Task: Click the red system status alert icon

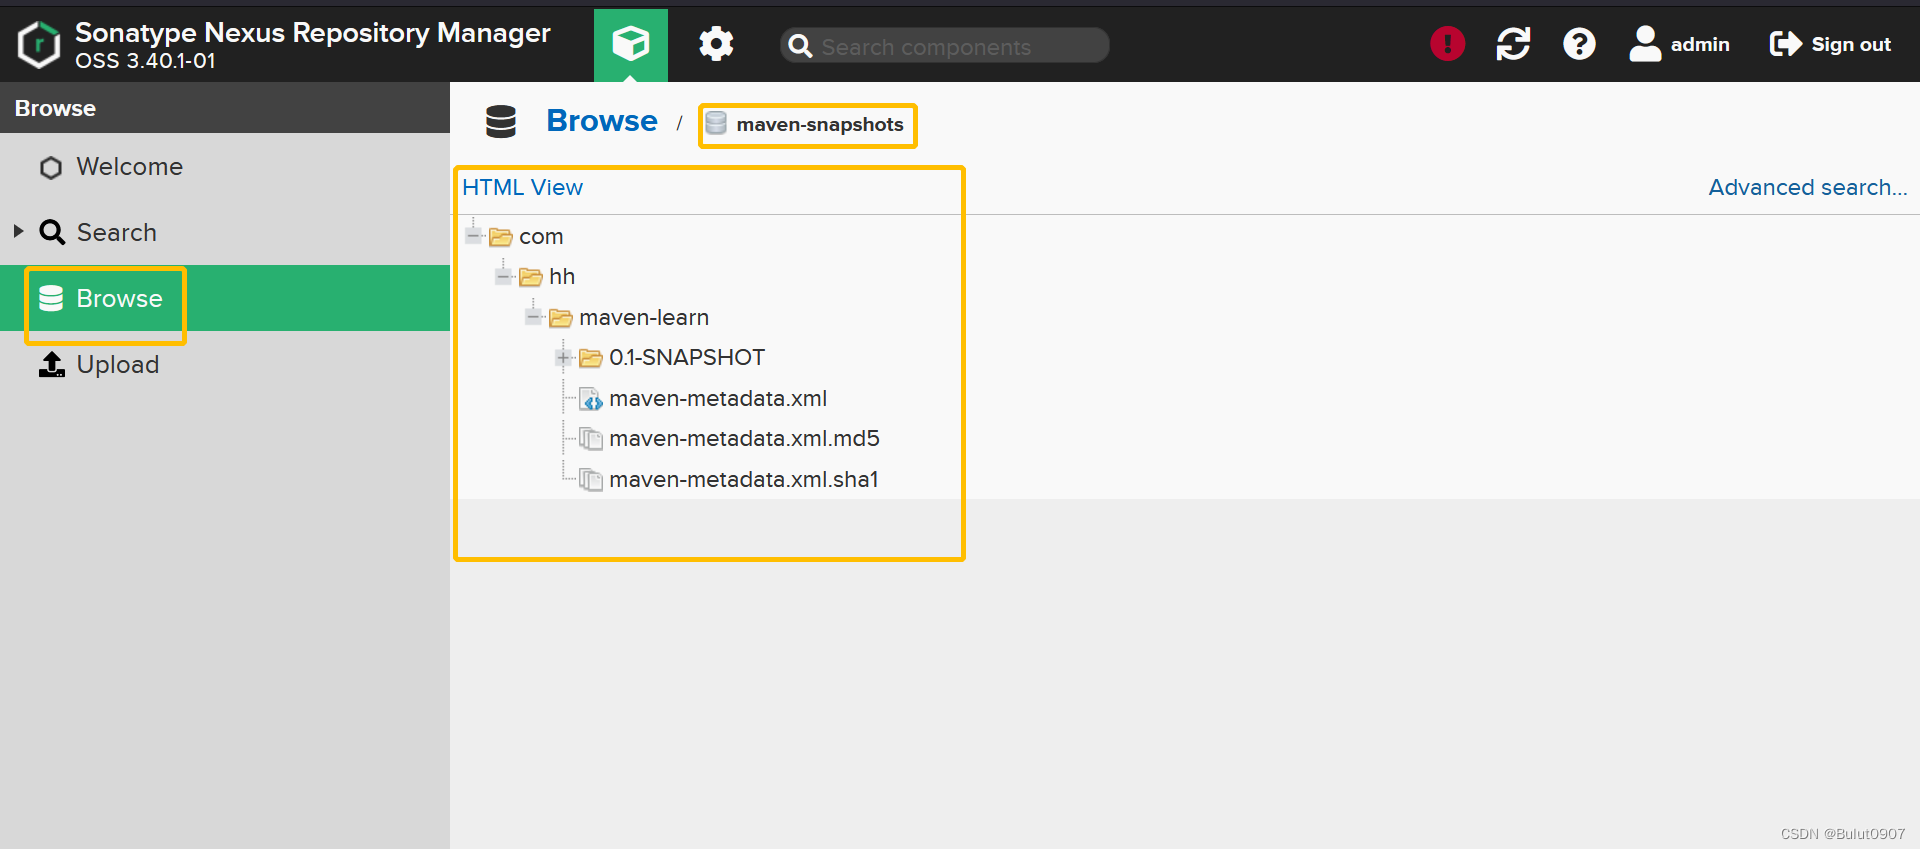Action: [1447, 44]
